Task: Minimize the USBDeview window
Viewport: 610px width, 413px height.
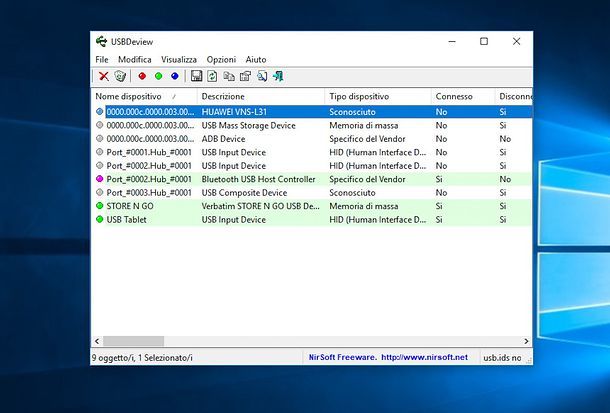Action: [x=452, y=41]
